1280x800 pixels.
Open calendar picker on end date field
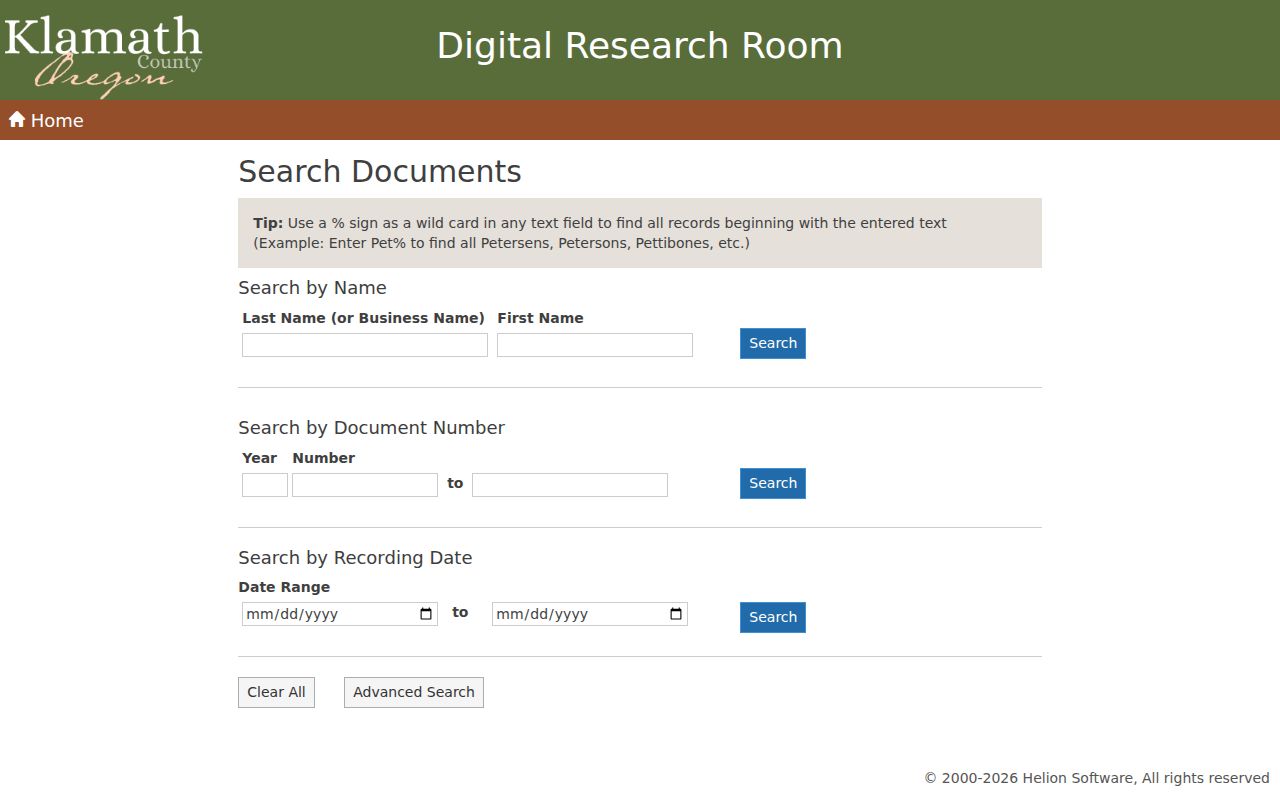tap(676, 614)
